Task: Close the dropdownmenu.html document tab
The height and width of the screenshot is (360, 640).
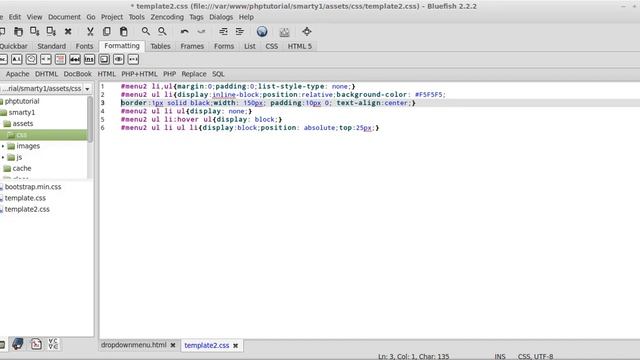Action: click(173, 345)
